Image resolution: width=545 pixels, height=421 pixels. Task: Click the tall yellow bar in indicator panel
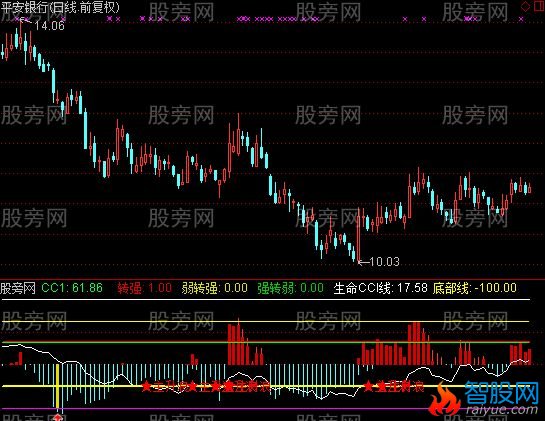[x=58, y=386]
